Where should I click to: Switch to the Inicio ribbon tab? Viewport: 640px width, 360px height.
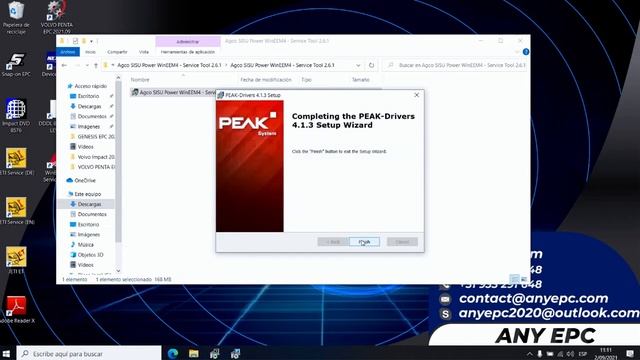(x=90, y=52)
